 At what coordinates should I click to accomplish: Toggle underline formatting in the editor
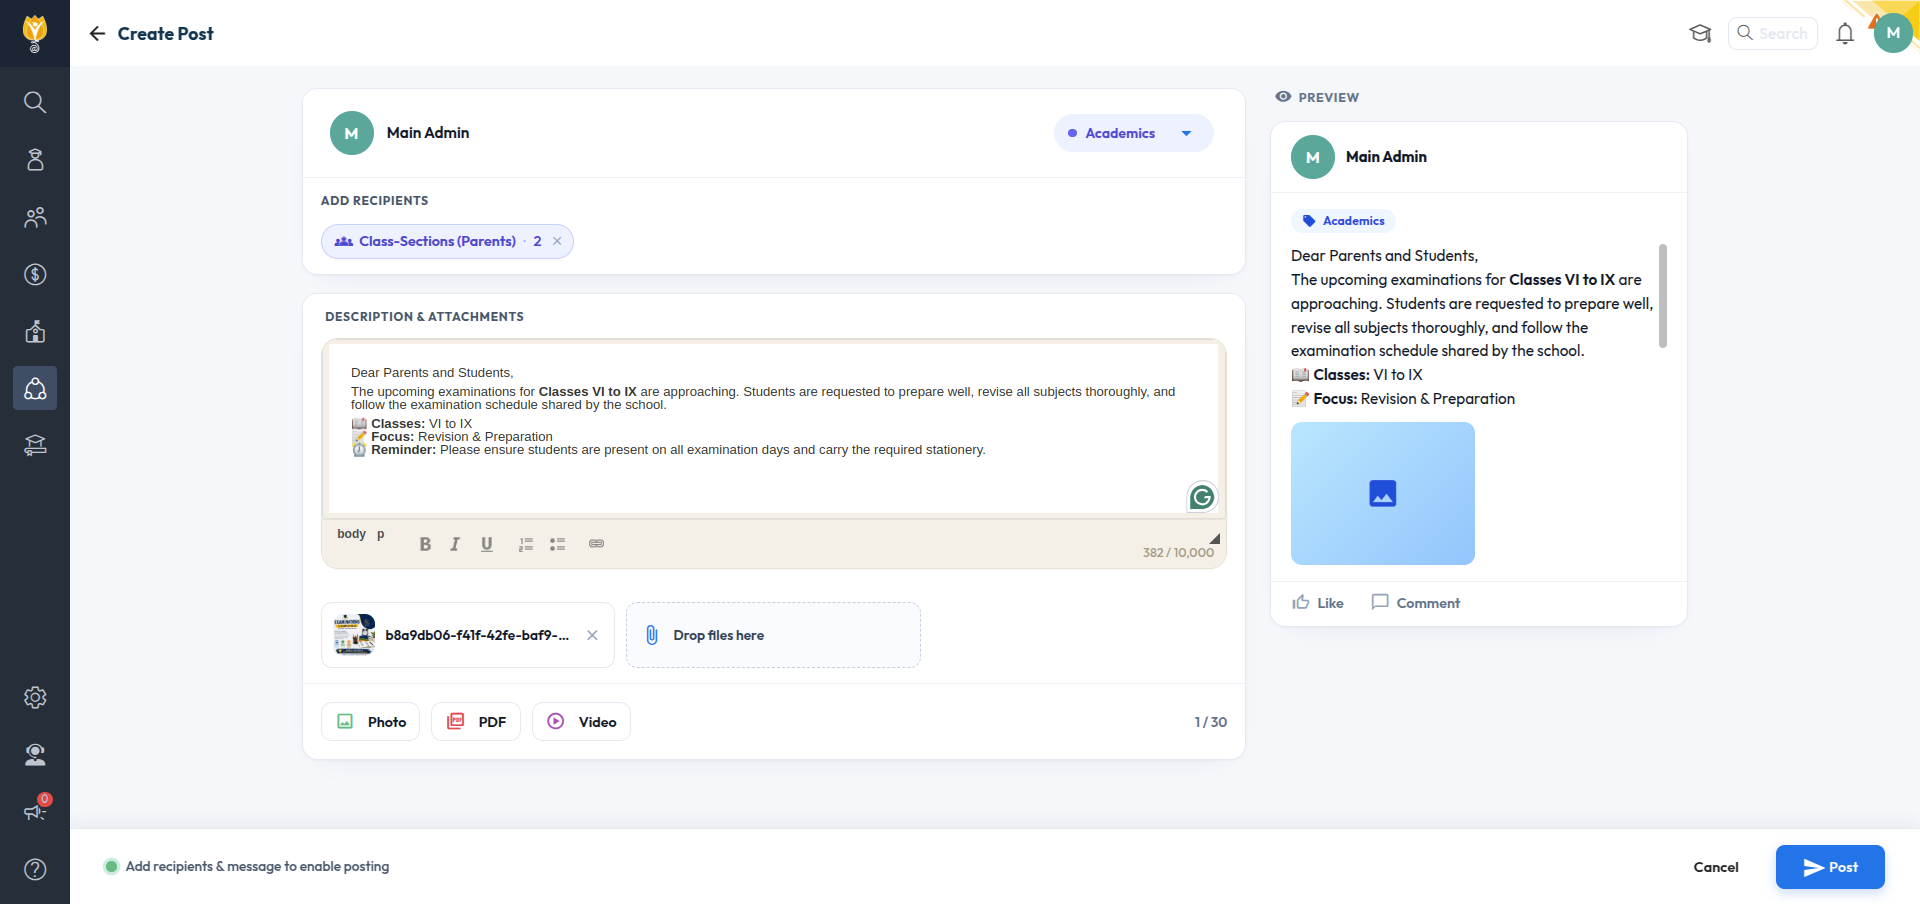[x=487, y=544]
